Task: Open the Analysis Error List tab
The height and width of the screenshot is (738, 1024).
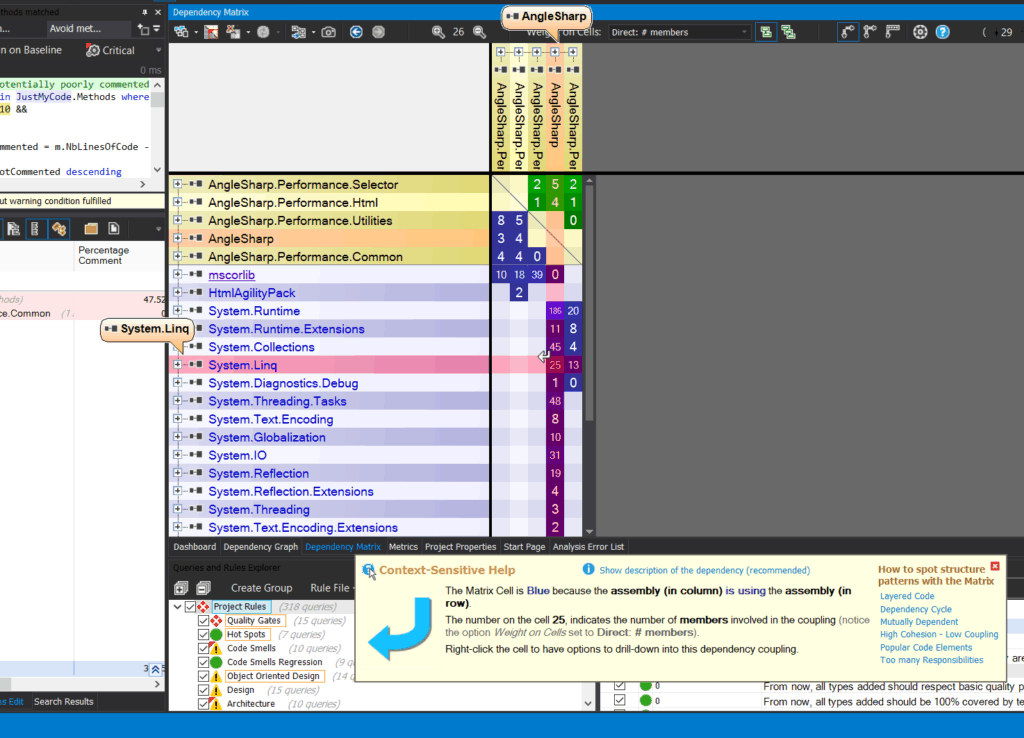Action: click(x=588, y=547)
